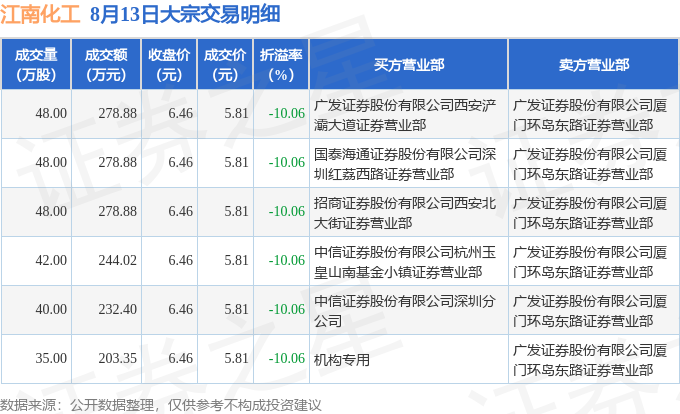680x414 pixels.
Task: Select the 卖方营业部 column header
Action: (594, 65)
